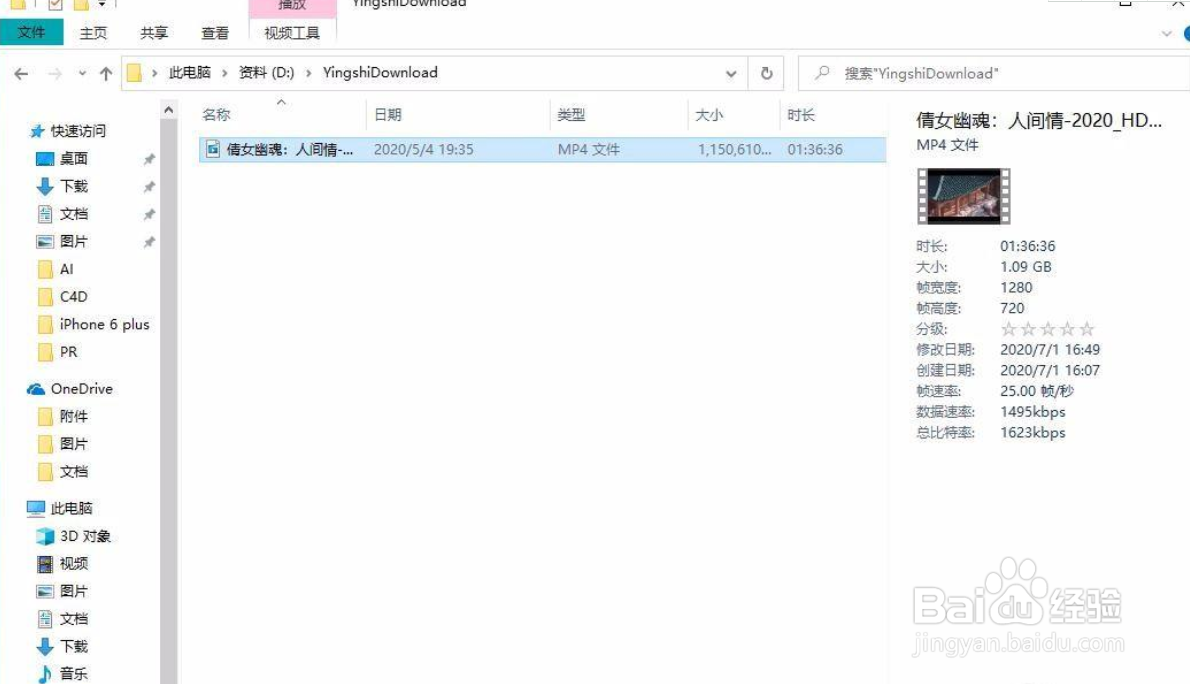Open recent locations dropdown arrow

82,74
